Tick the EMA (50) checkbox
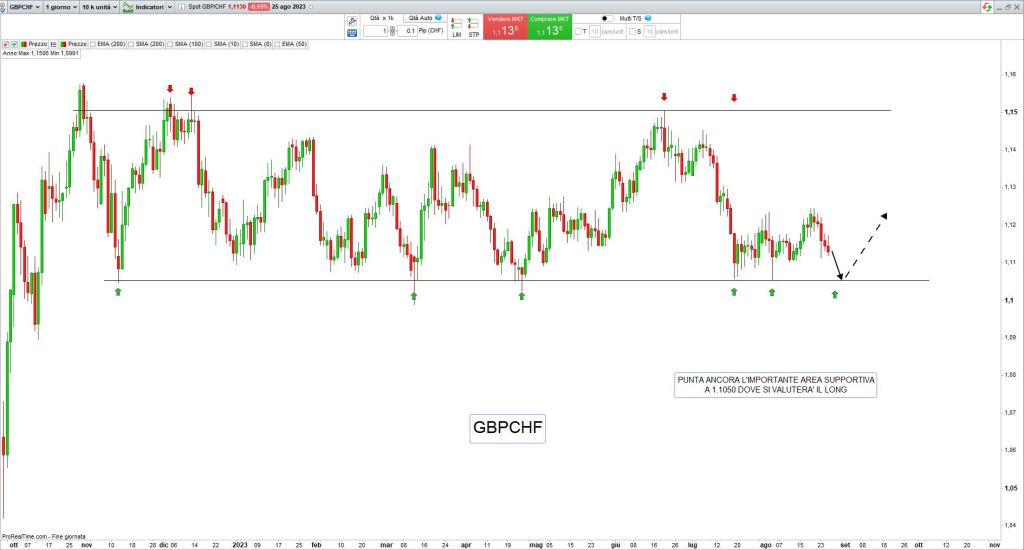Viewport: 1024px width, 550px height. tap(275, 44)
